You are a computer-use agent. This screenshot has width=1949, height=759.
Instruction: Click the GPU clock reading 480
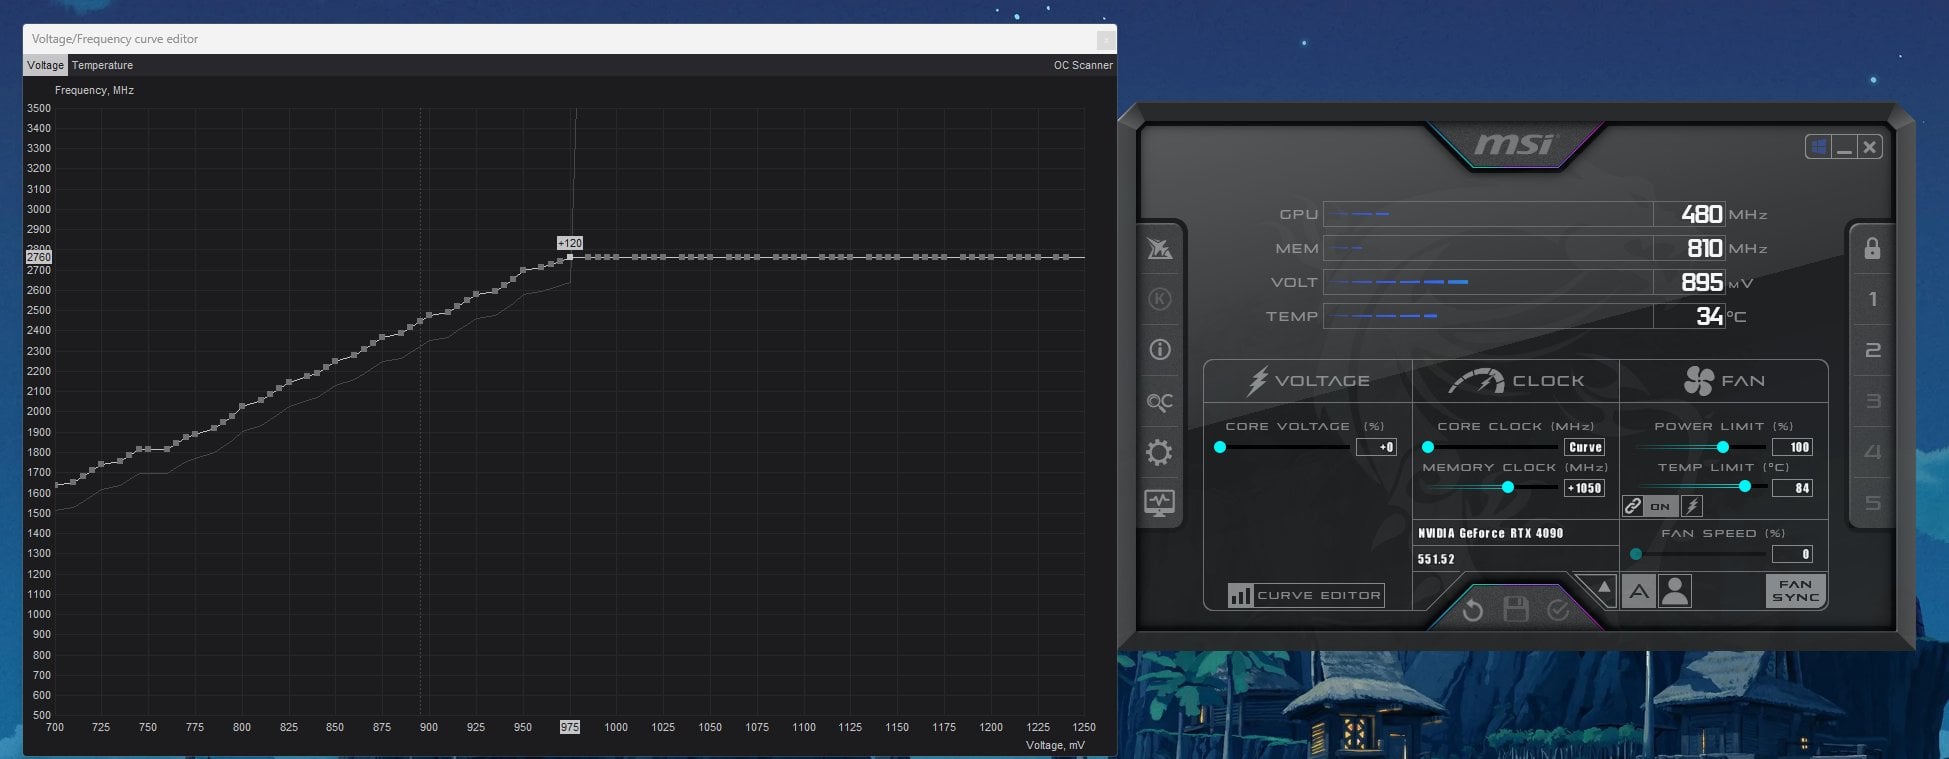coord(1701,214)
